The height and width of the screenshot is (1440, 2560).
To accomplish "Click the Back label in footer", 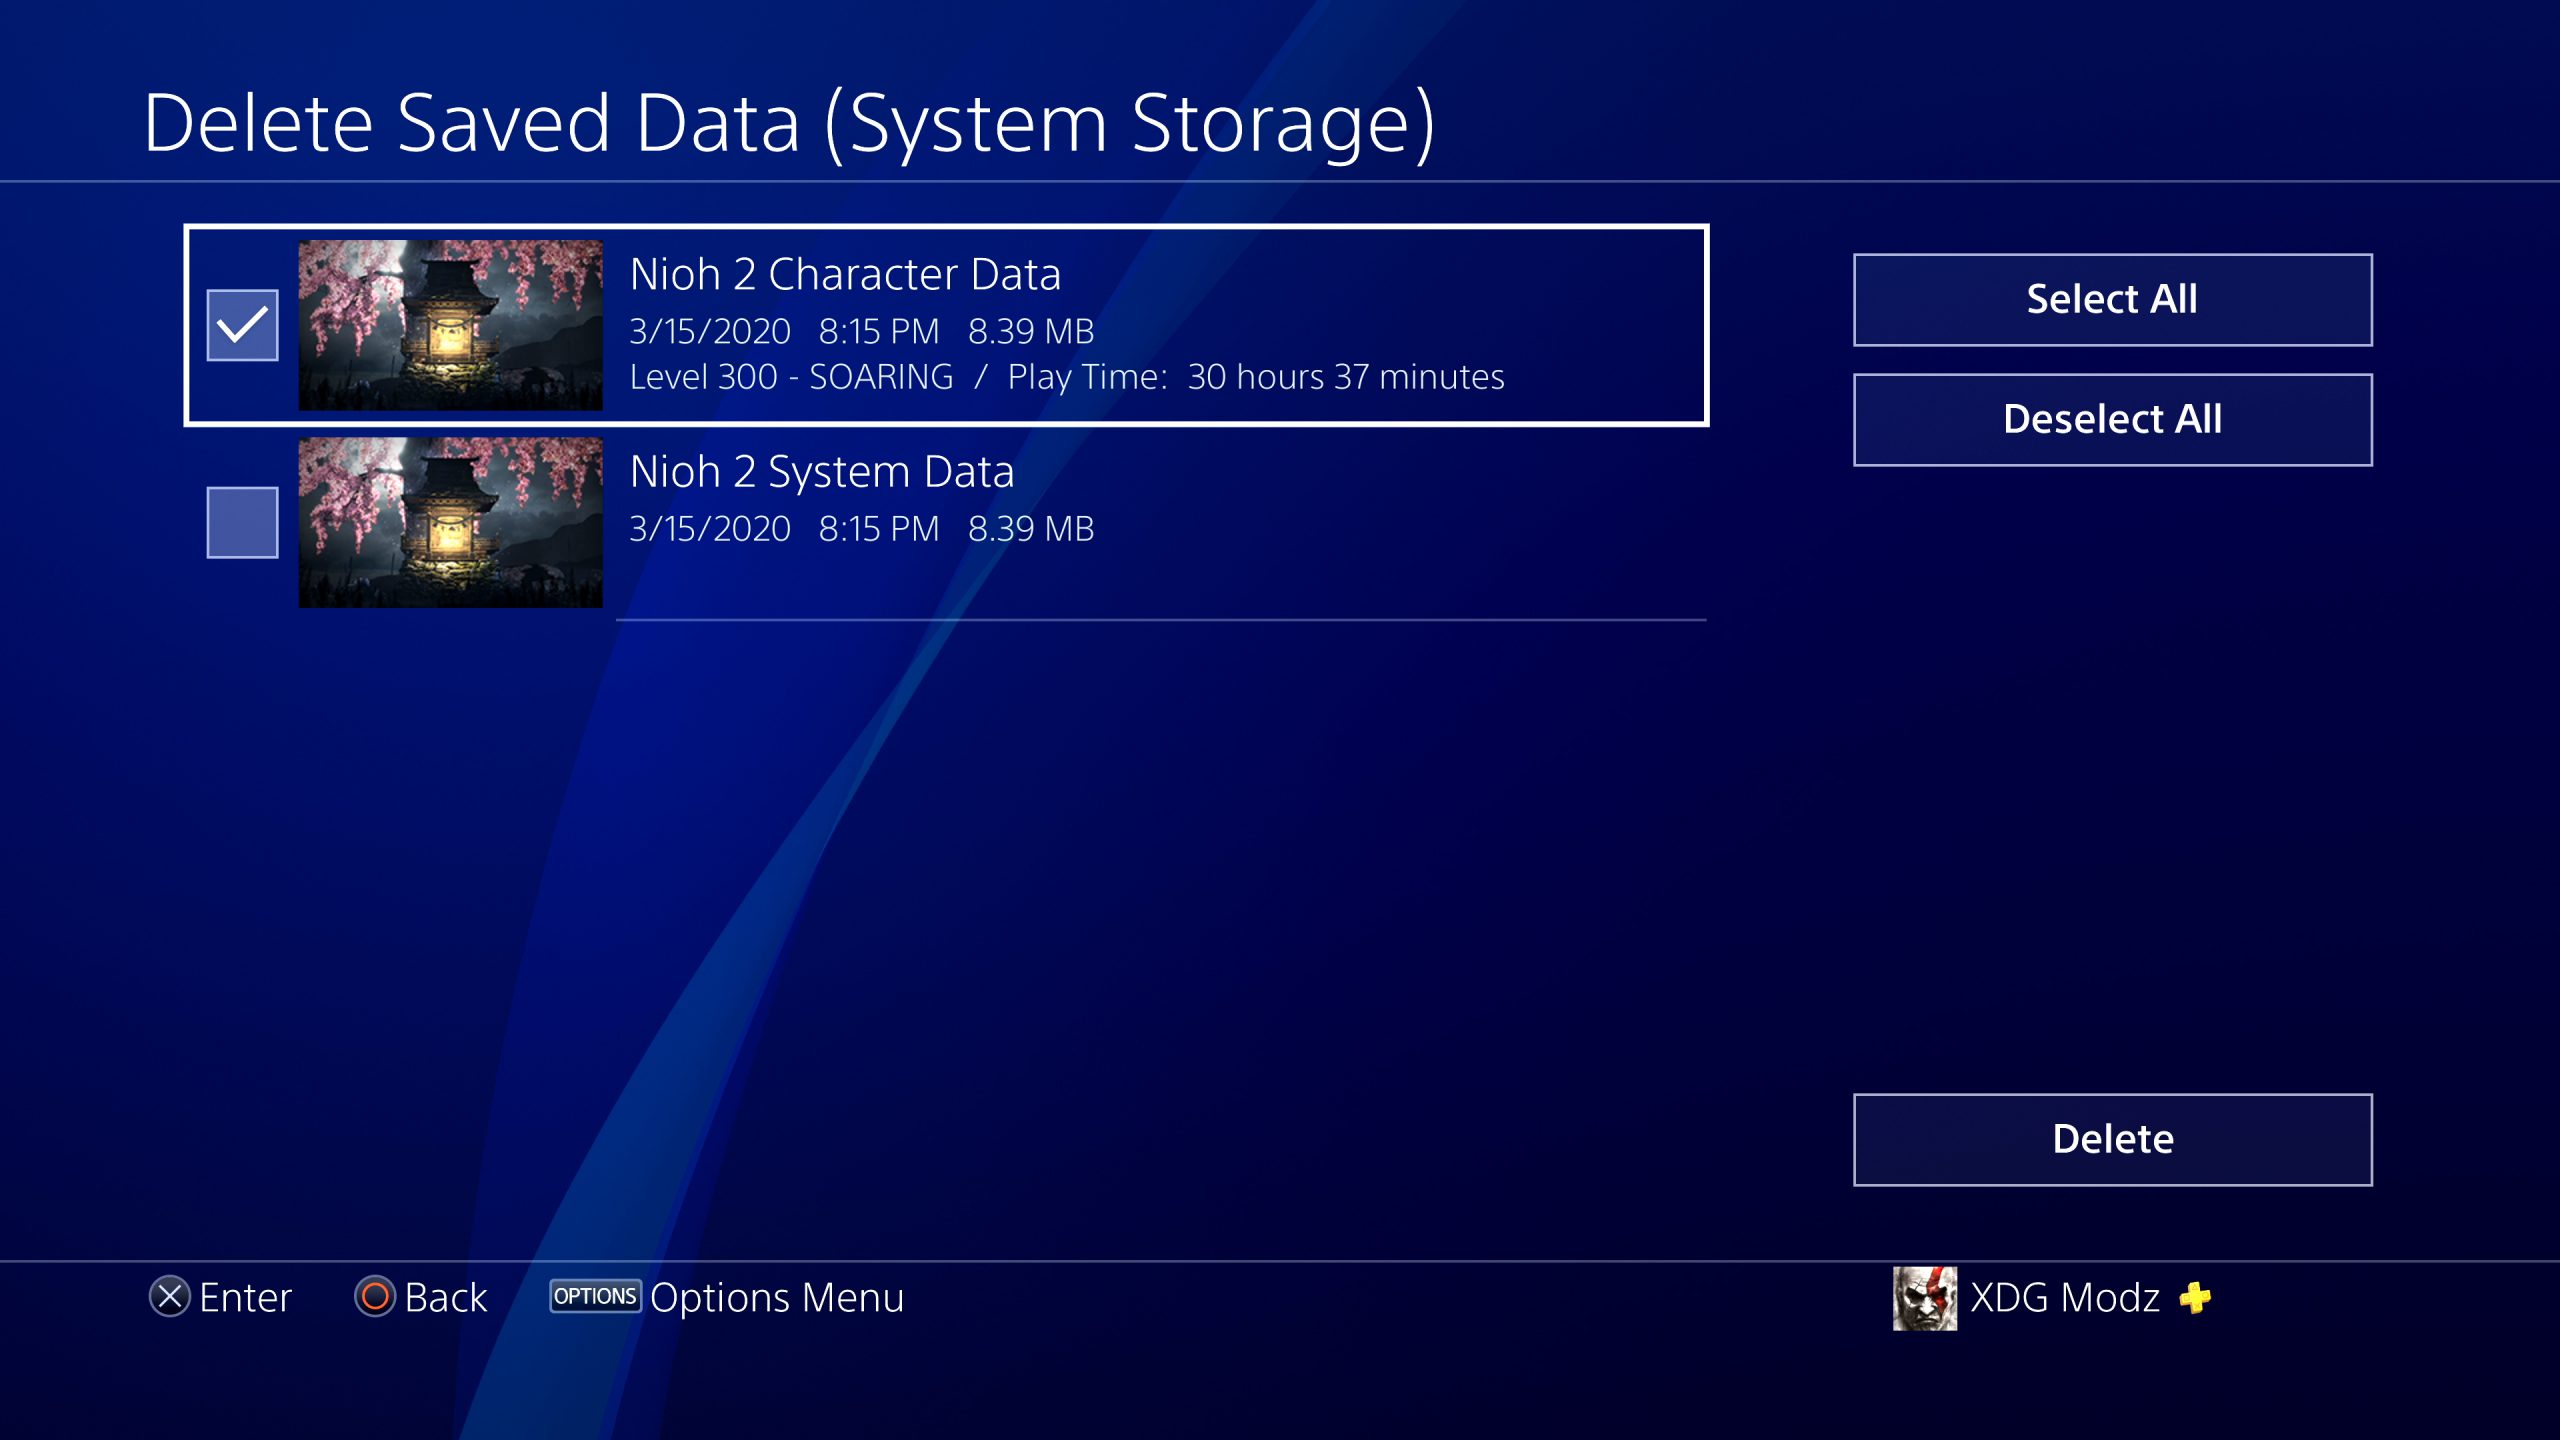I will coord(446,1298).
